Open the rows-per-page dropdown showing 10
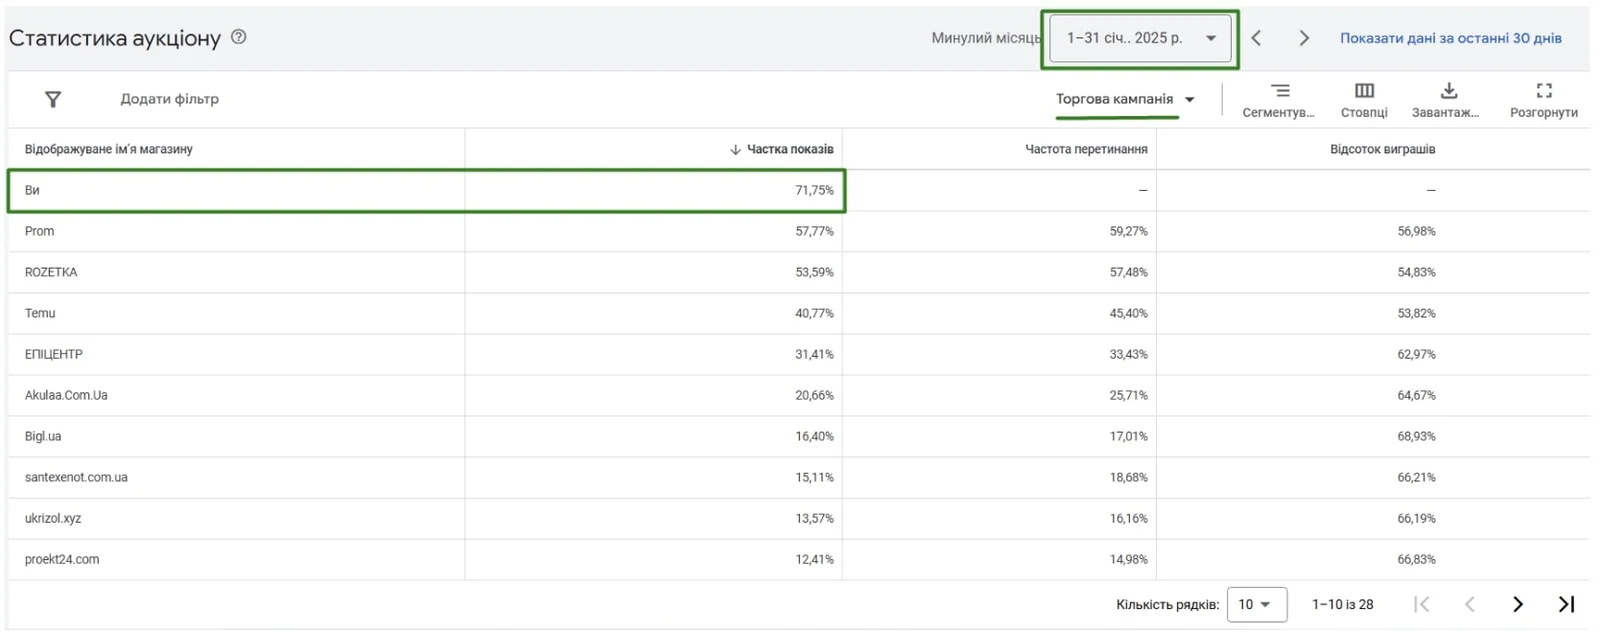 (1256, 604)
